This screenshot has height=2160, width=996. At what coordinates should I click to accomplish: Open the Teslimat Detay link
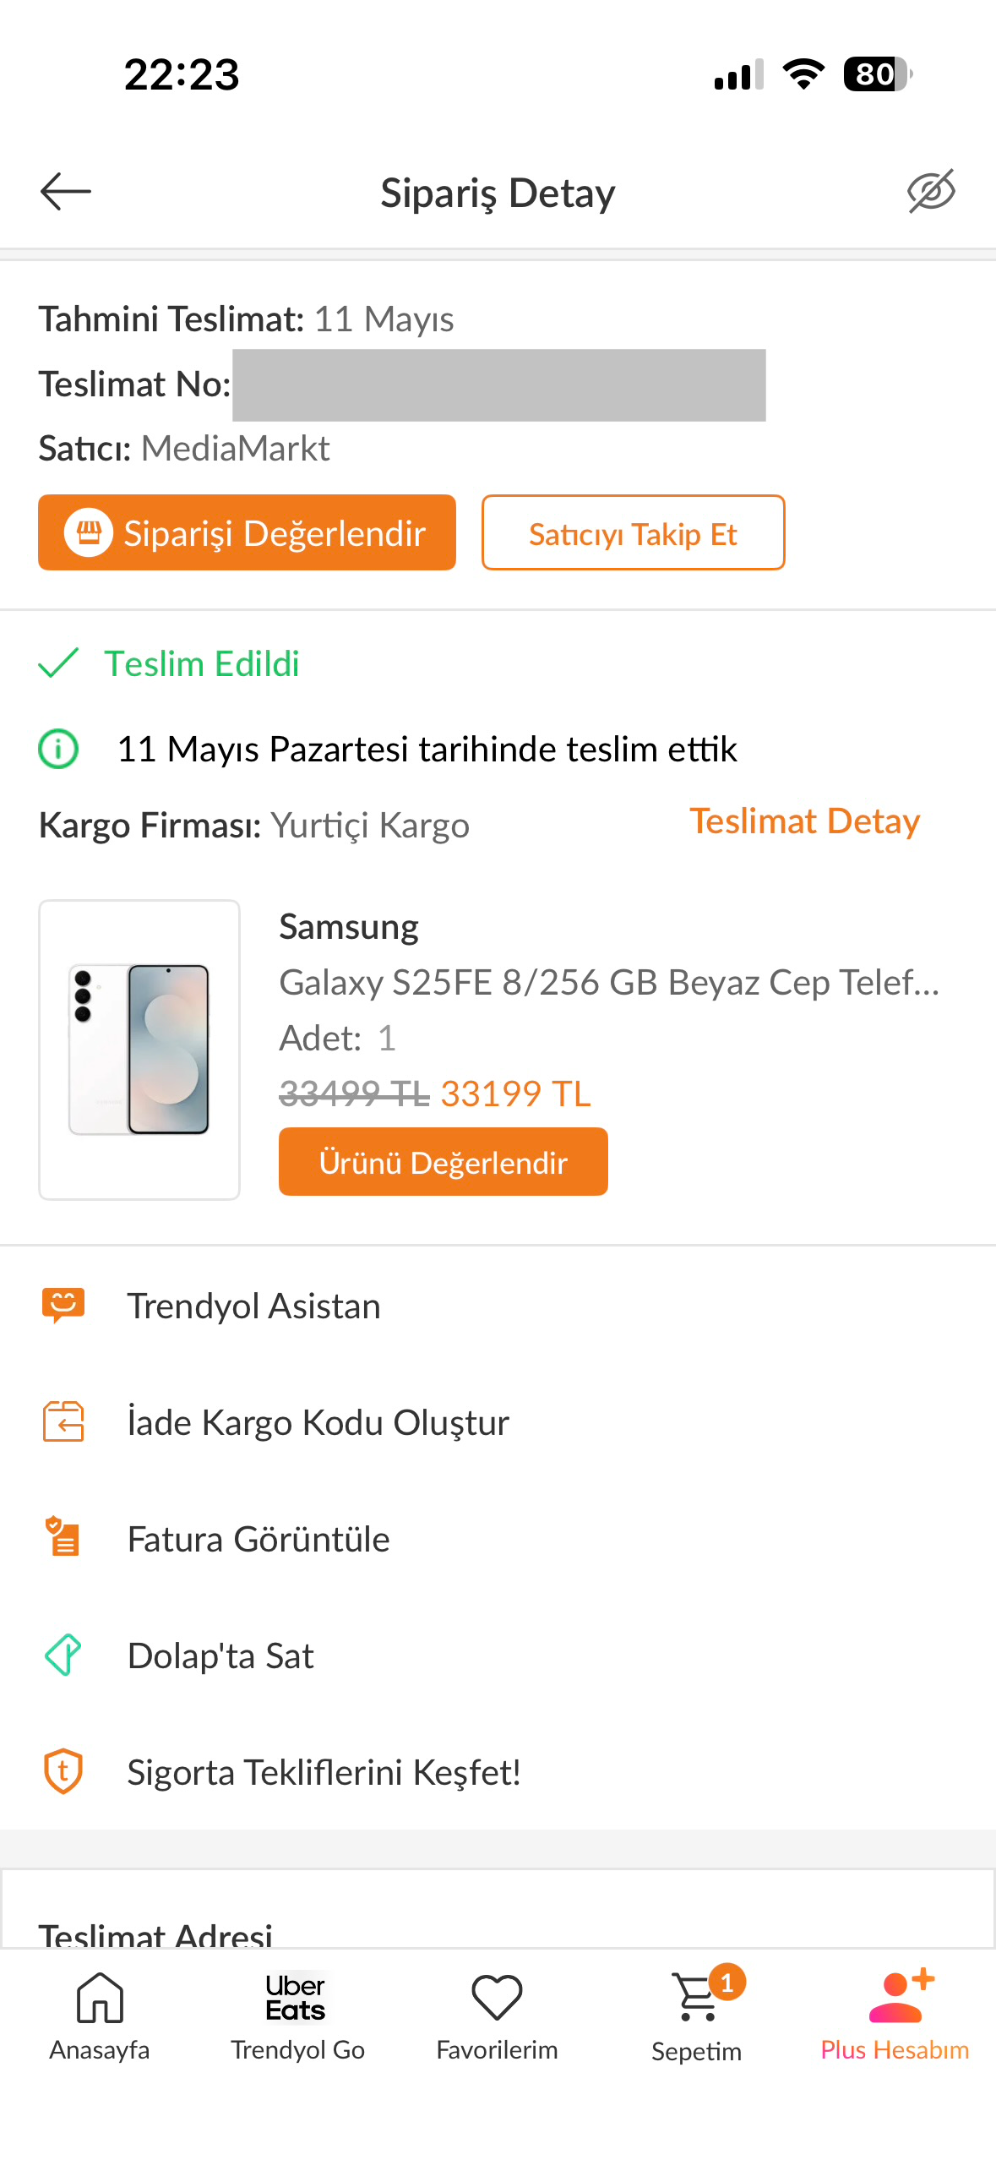[804, 821]
